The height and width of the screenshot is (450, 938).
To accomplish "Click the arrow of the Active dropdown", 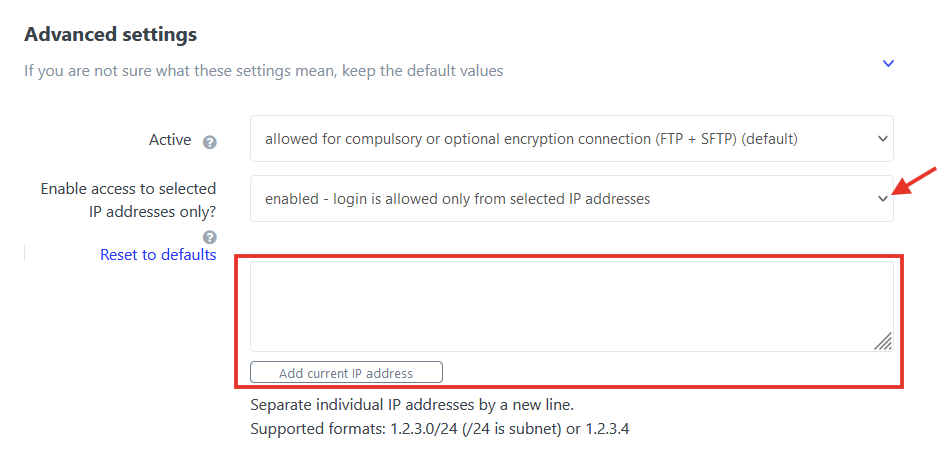I will (882, 139).
